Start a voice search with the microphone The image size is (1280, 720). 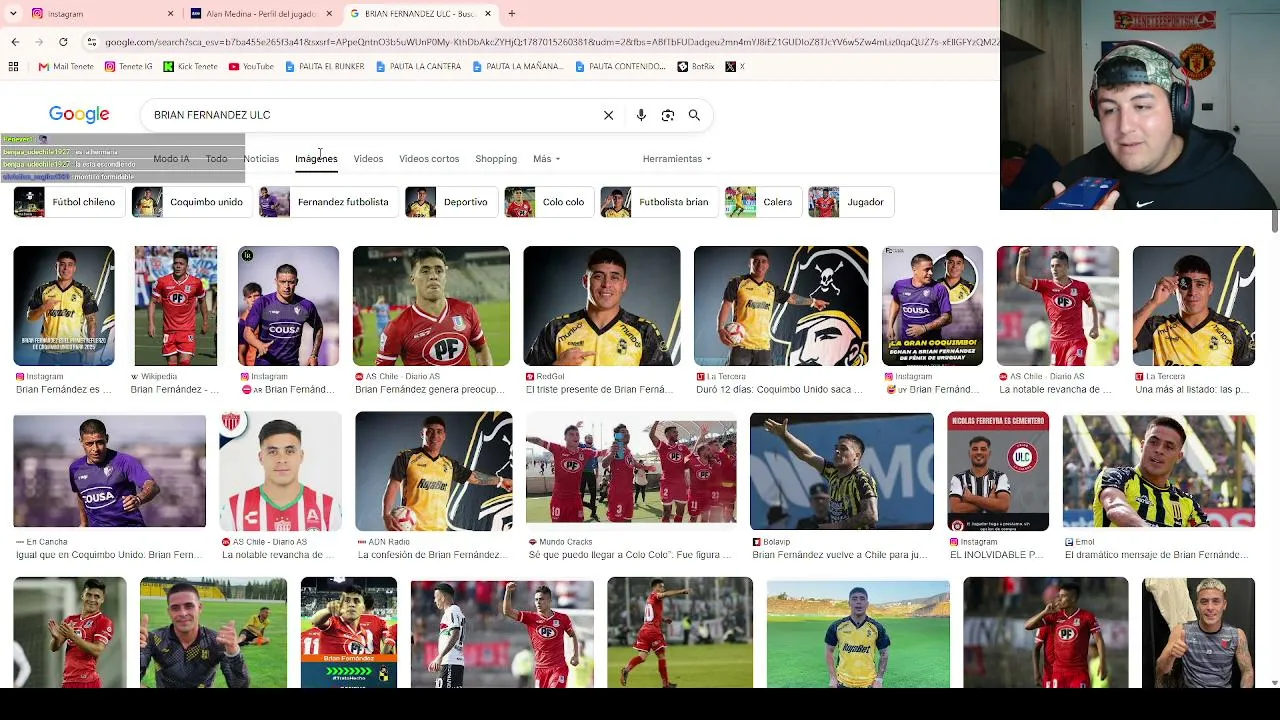[x=641, y=115]
